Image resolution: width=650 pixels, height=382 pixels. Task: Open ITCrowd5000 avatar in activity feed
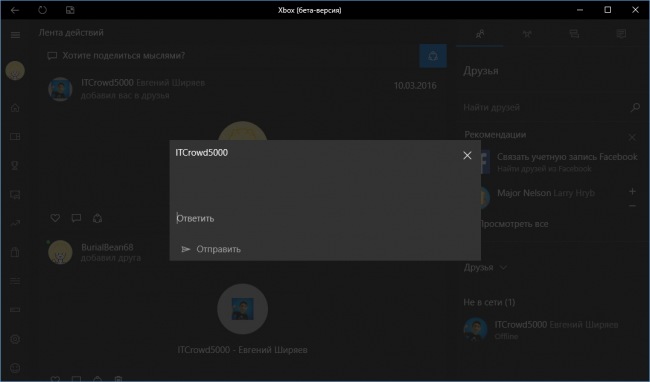60,89
